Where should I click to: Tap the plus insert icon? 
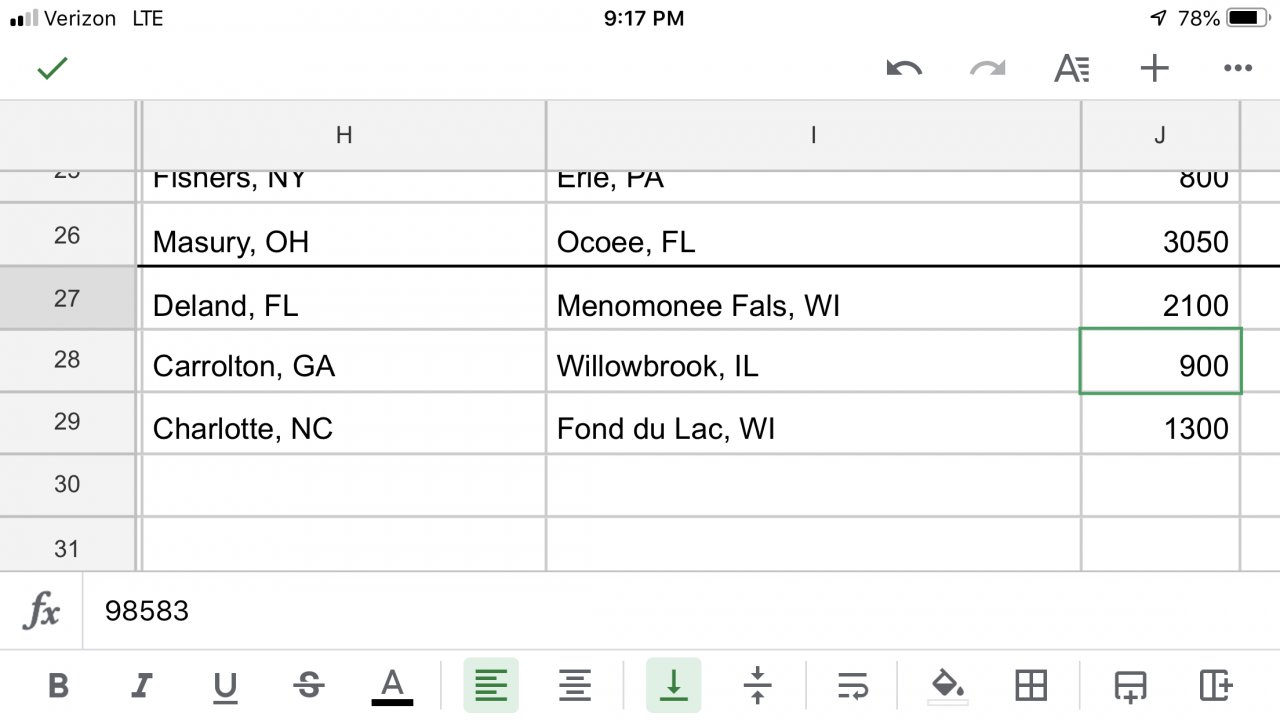pyautogui.click(x=1155, y=68)
